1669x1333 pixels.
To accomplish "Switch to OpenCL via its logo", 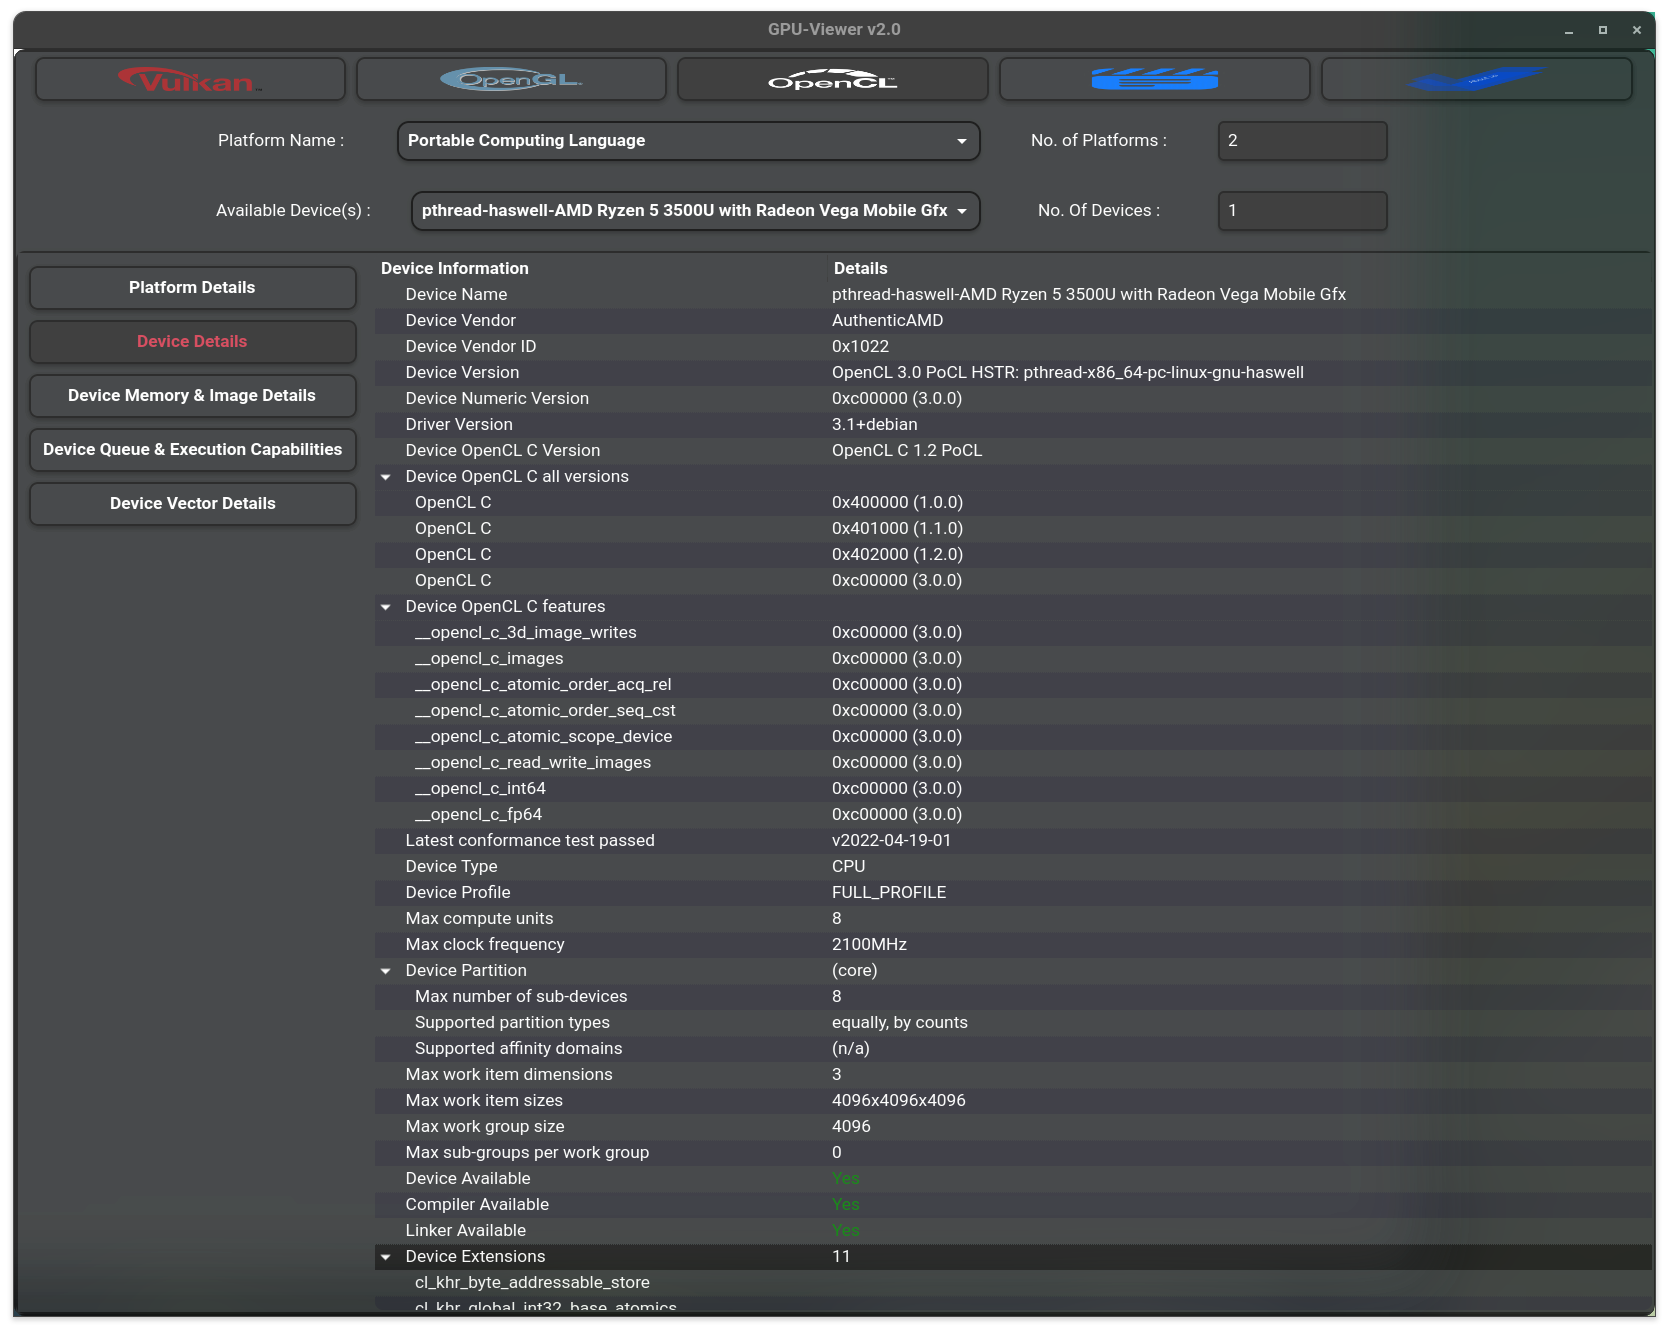I will (x=832, y=79).
